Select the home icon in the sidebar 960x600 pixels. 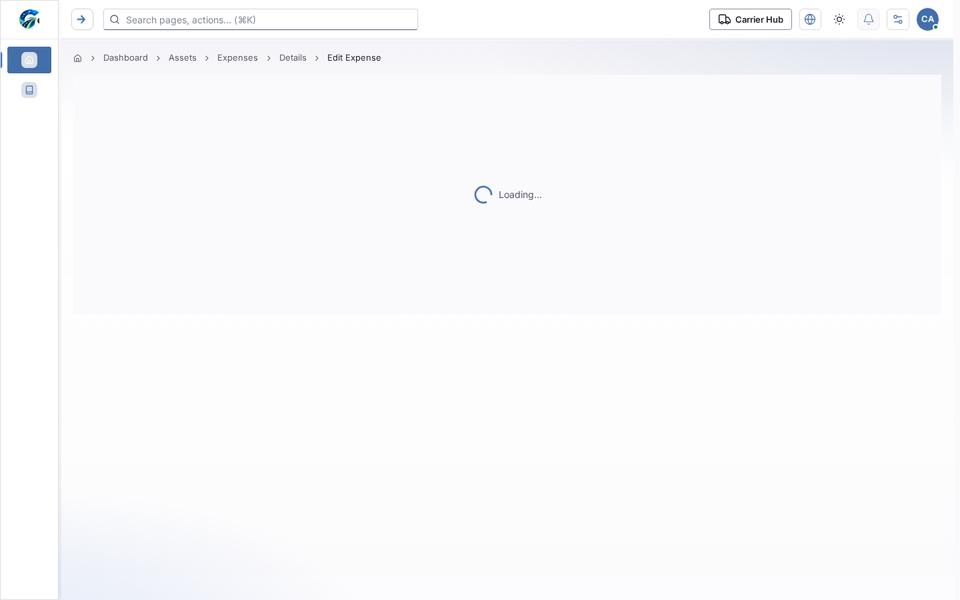click(x=29, y=60)
